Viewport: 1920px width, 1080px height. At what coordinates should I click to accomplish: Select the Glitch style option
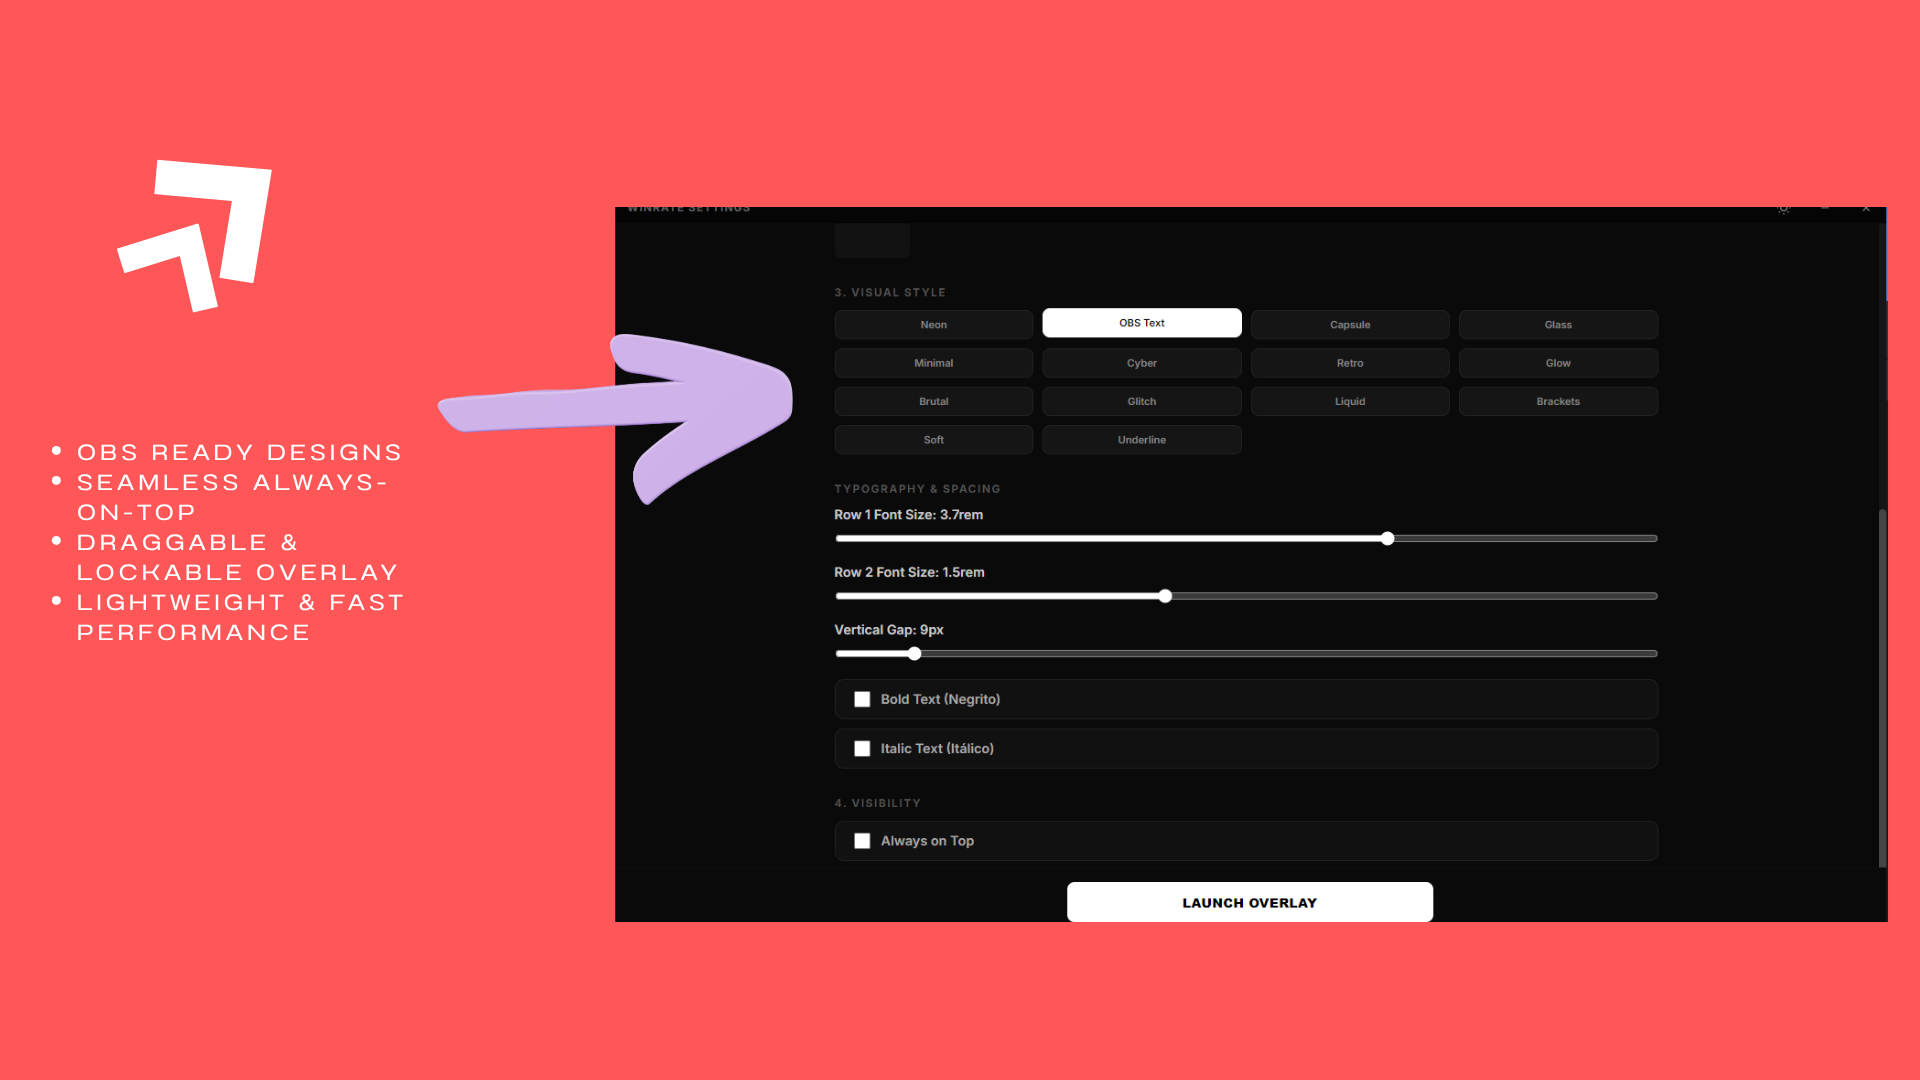pyautogui.click(x=1142, y=401)
